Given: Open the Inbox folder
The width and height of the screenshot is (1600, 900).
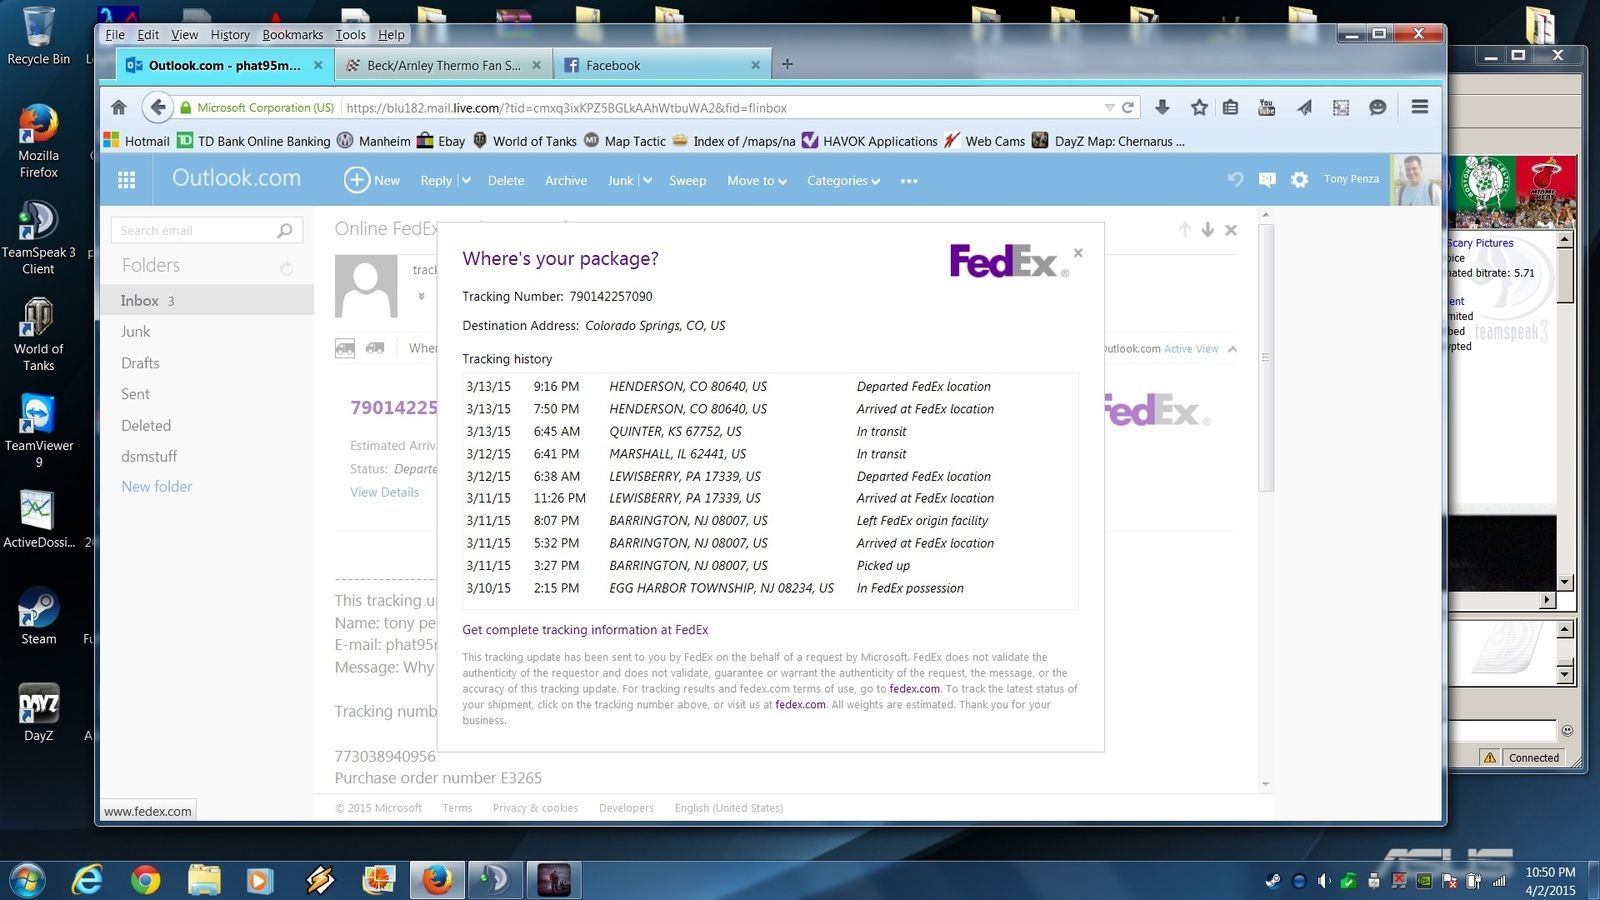Looking at the screenshot, I should pos(207,300).
